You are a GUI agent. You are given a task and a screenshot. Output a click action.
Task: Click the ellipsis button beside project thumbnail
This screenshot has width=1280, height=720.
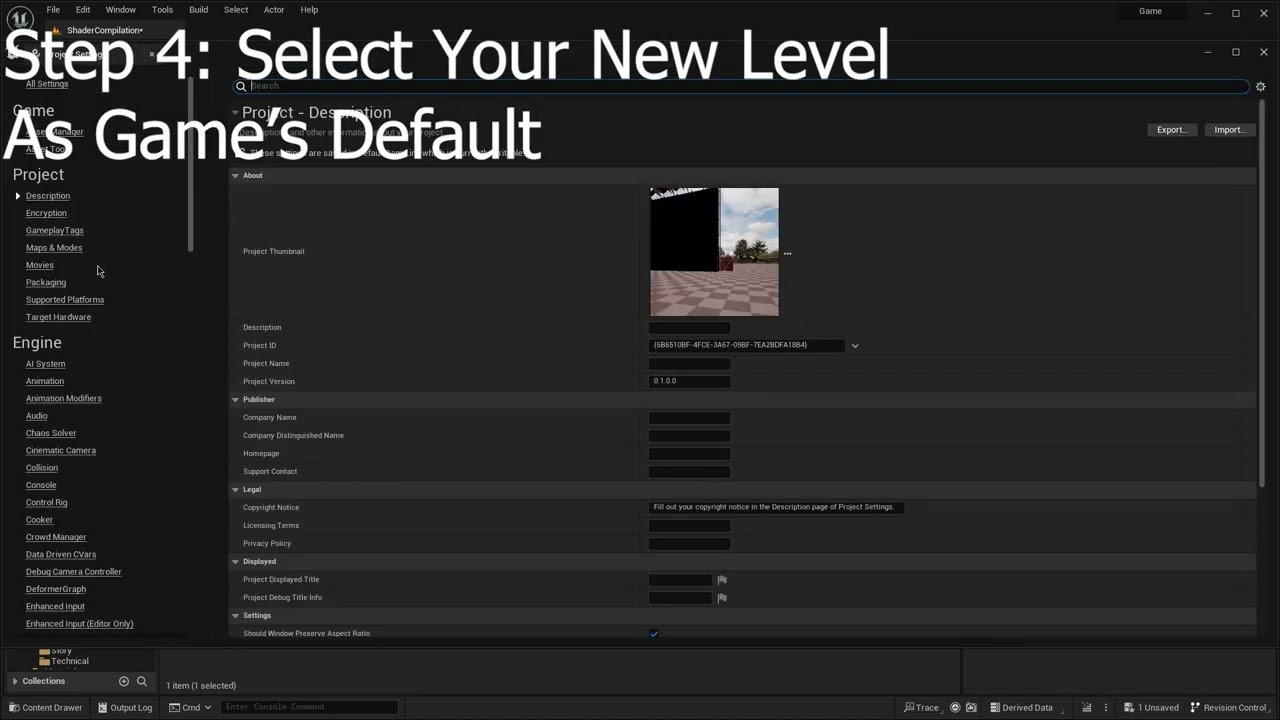click(788, 254)
